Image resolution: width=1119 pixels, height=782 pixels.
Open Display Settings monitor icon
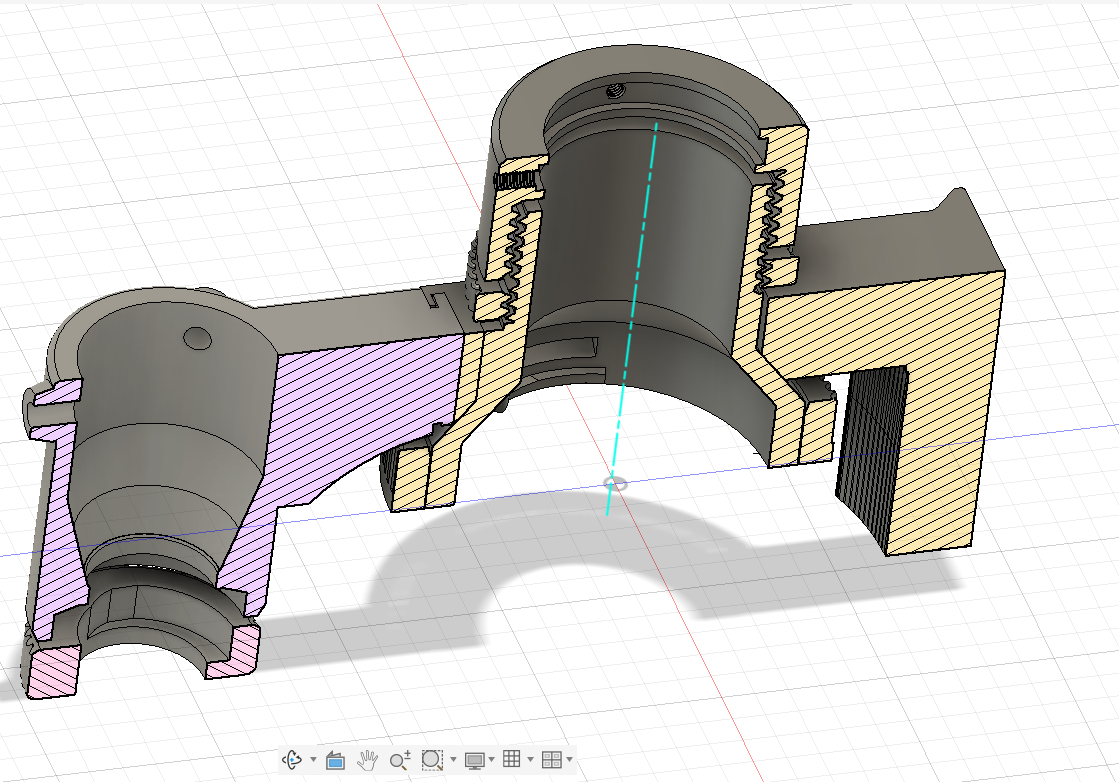[474, 761]
